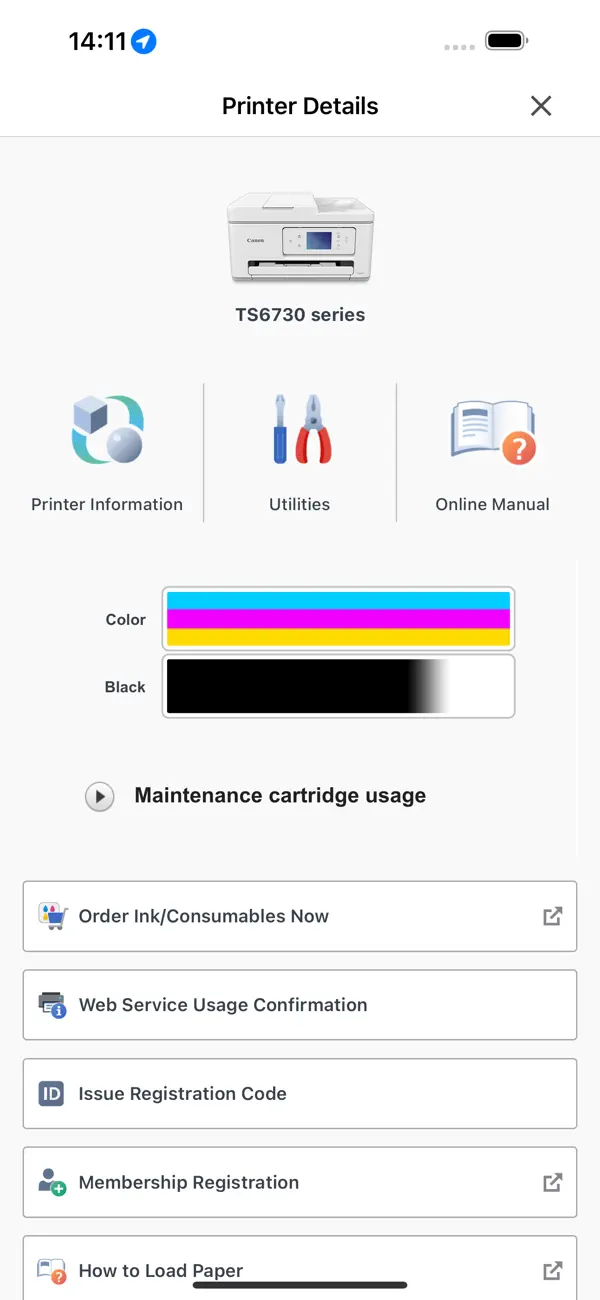Open Web Service Usage Confirmation

click(300, 1004)
